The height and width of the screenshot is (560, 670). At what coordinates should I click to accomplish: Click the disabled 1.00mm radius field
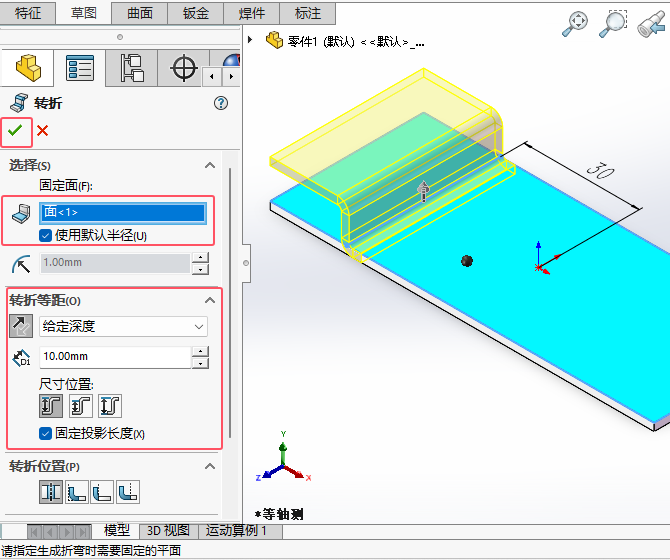point(115,263)
